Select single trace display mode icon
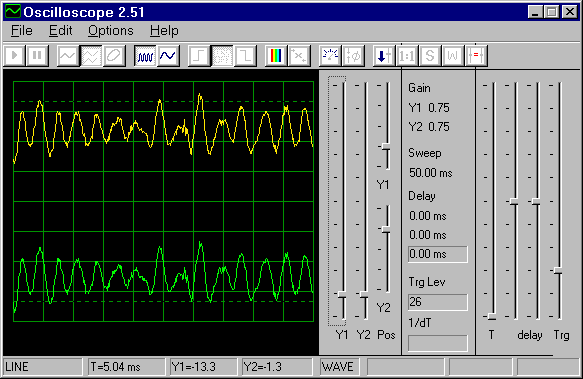 68,56
